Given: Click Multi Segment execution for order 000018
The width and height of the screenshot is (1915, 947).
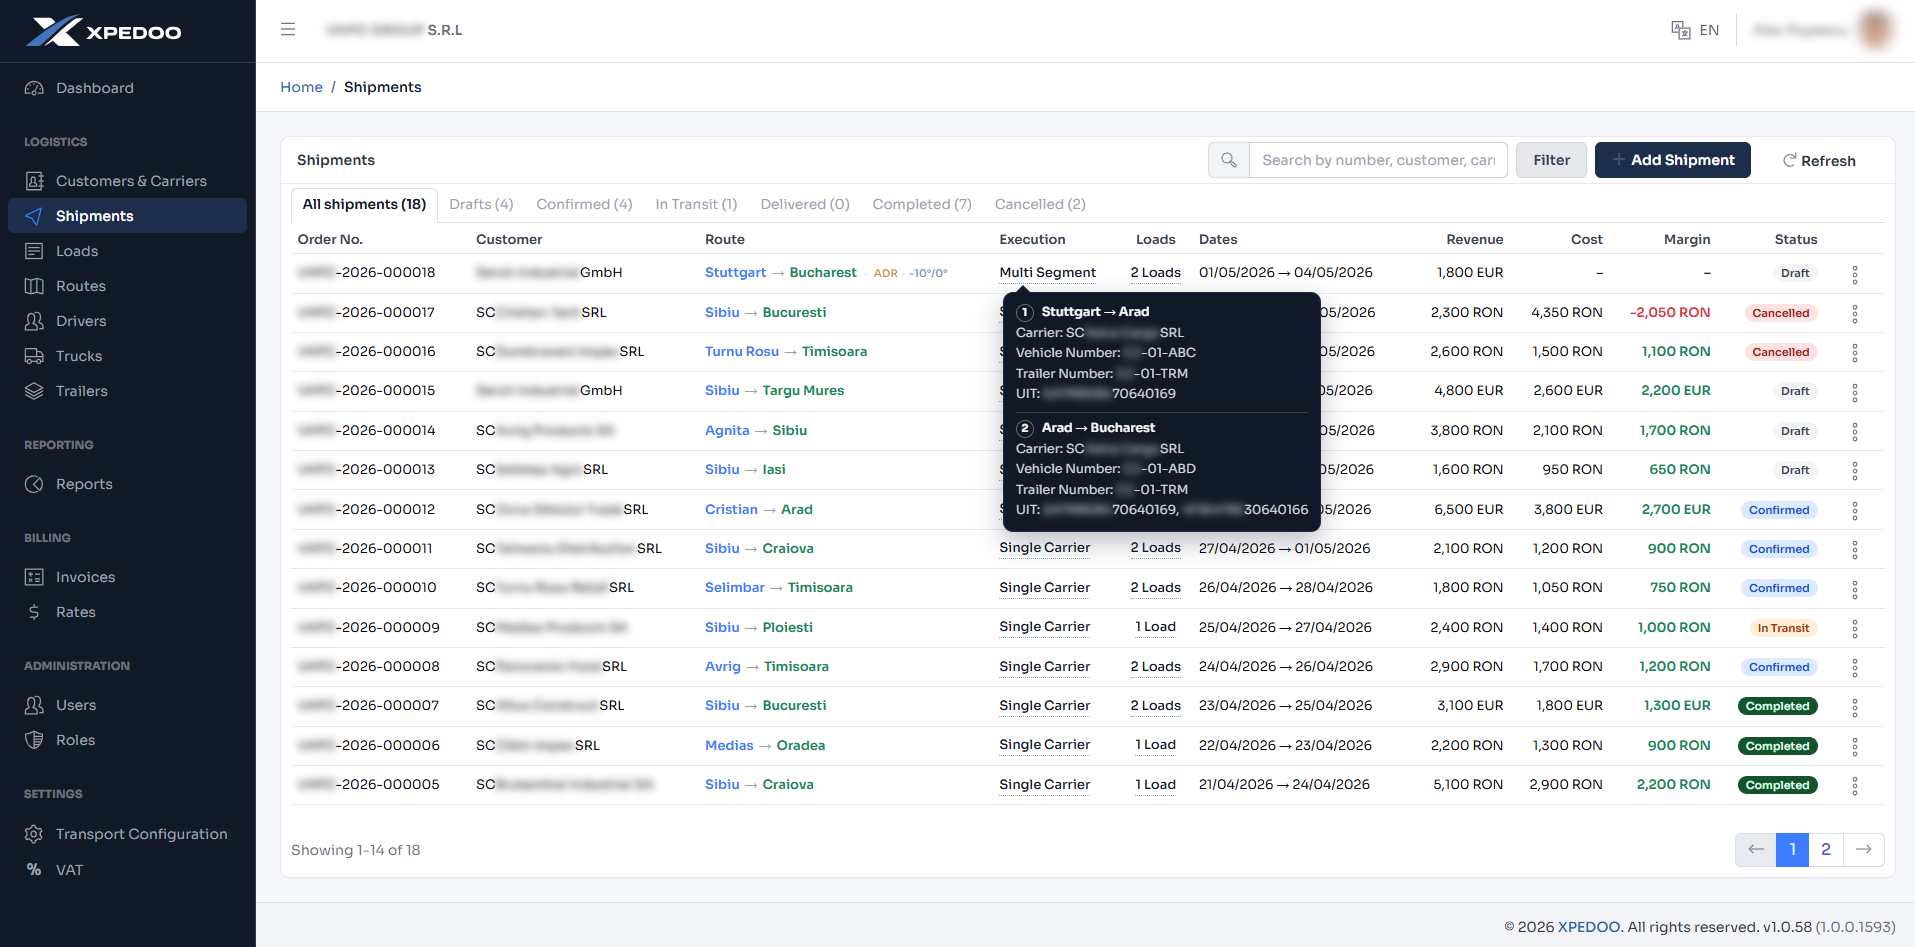Looking at the screenshot, I should point(1048,273).
